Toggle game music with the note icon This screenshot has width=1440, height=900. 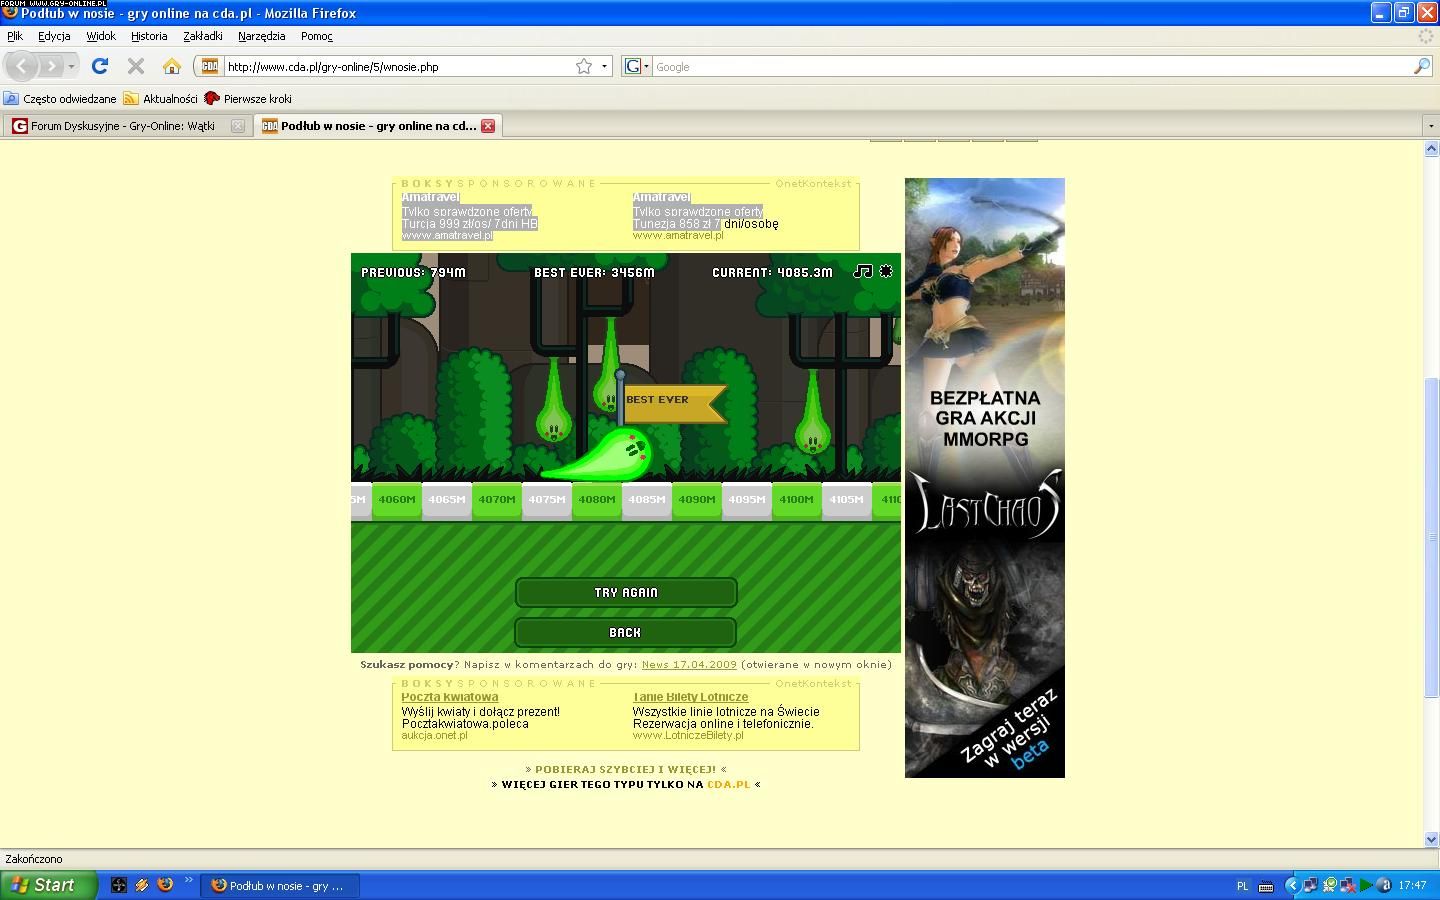coord(863,271)
